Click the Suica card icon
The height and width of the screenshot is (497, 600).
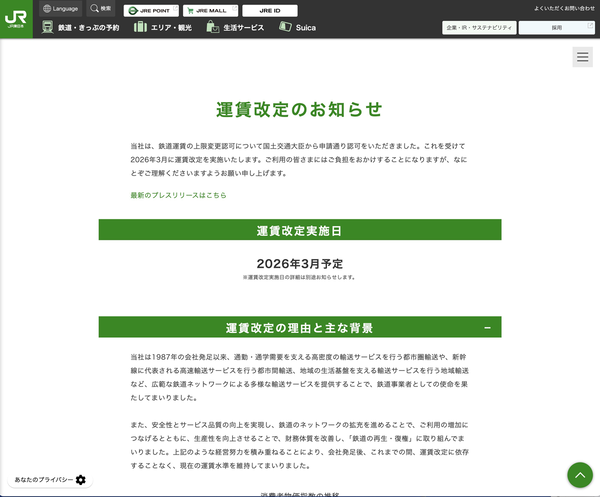285,26
